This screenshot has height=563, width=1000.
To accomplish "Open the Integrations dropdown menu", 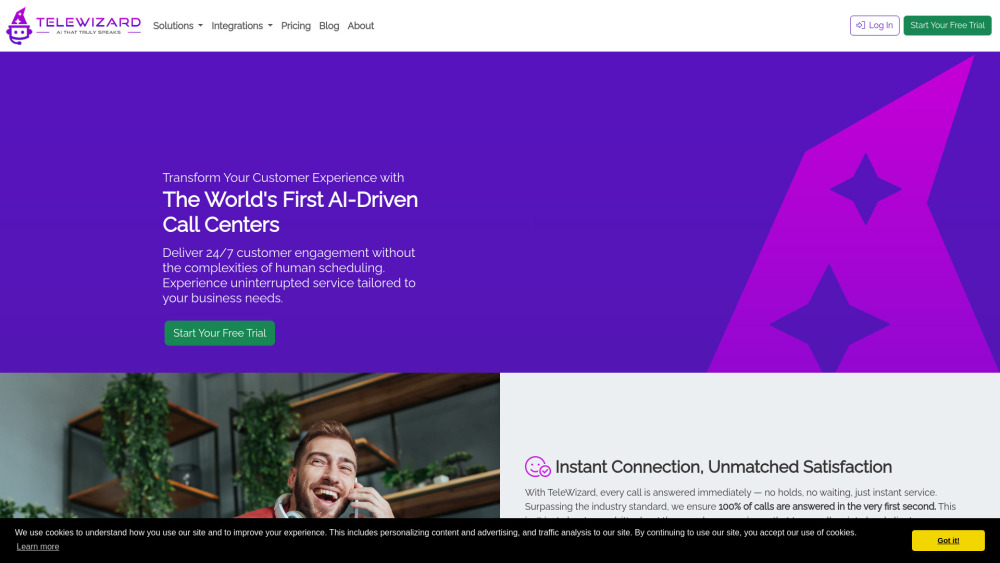I will [x=241, y=26].
